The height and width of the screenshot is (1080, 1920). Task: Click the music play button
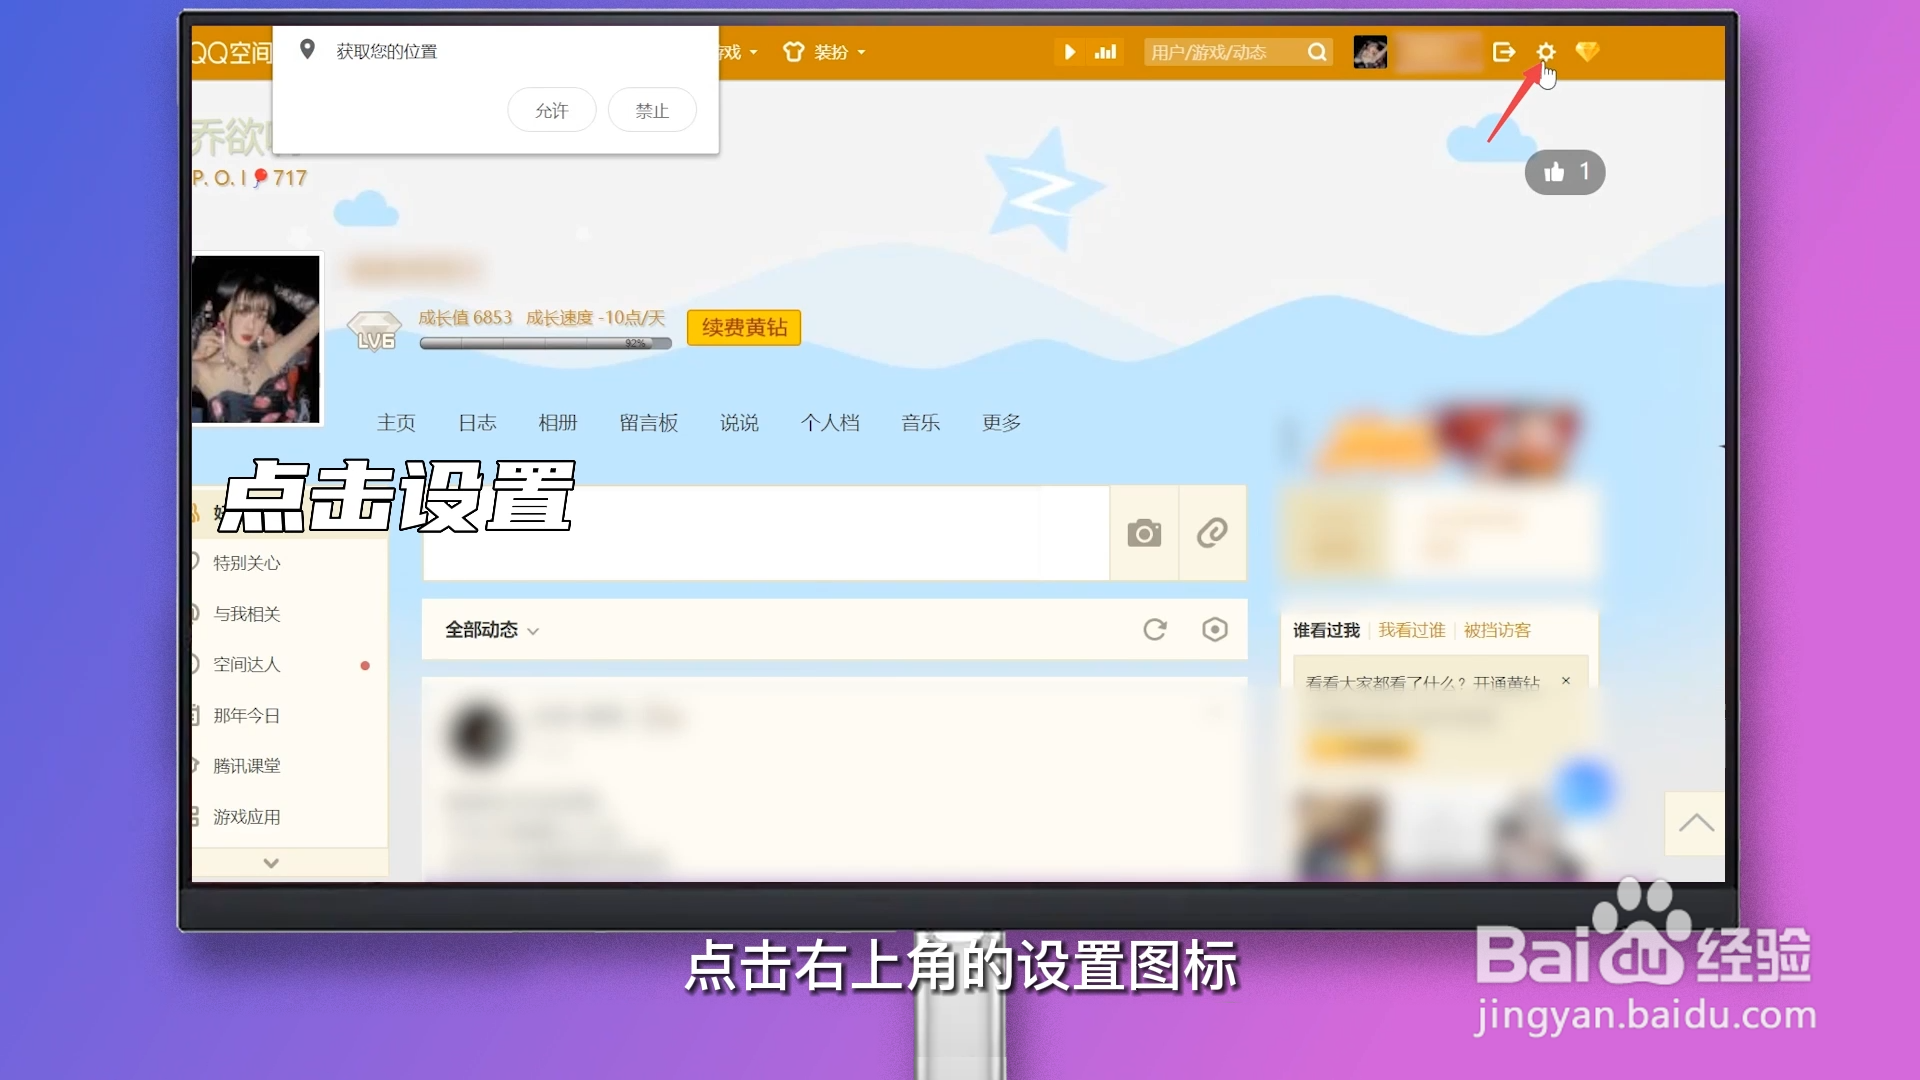(x=1069, y=52)
